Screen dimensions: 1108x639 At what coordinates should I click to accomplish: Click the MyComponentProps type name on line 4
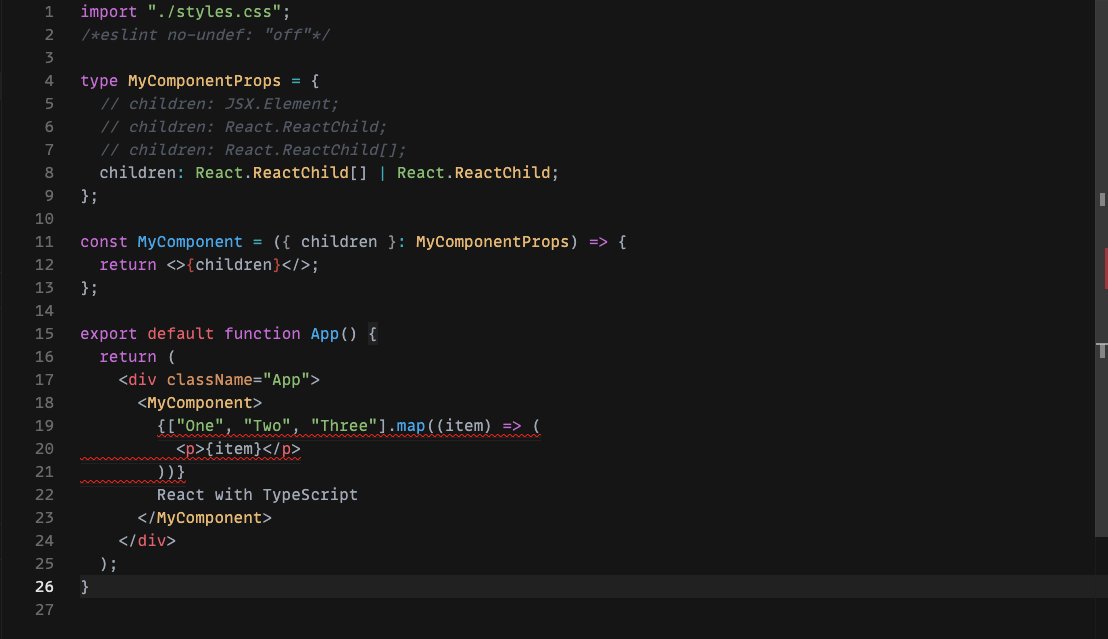(204, 80)
